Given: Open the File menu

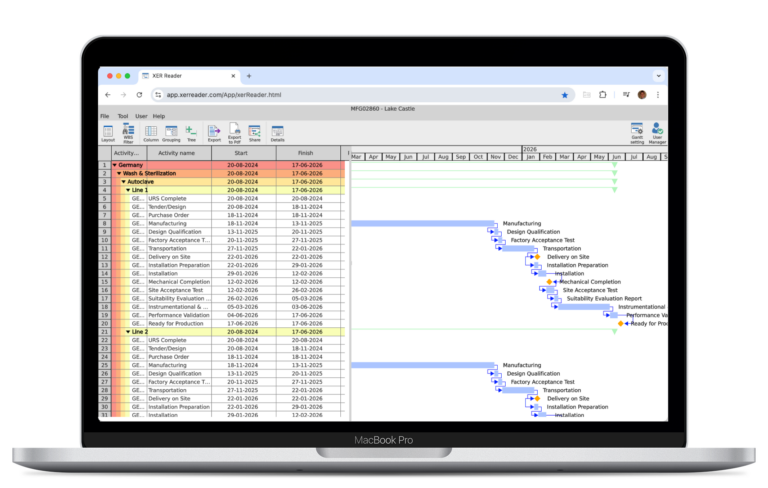Looking at the screenshot, I should point(104,116).
